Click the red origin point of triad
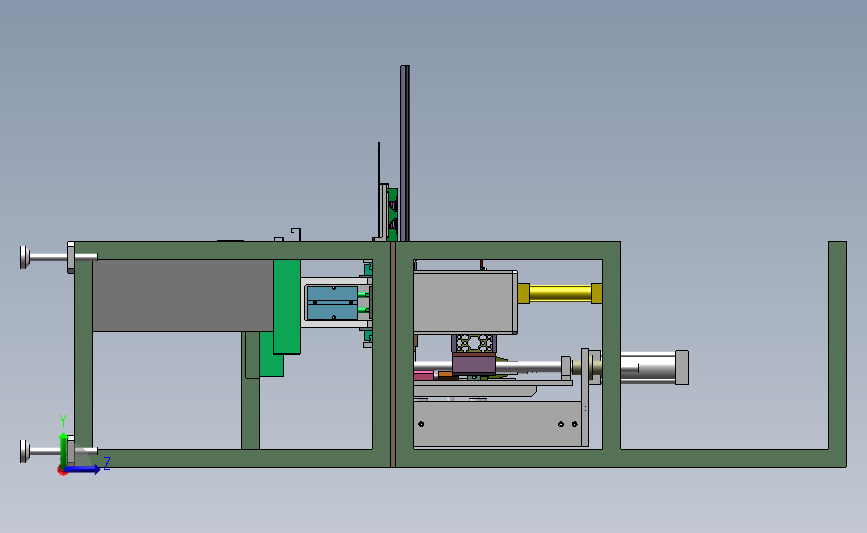The width and height of the screenshot is (867, 533). [62, 471]
